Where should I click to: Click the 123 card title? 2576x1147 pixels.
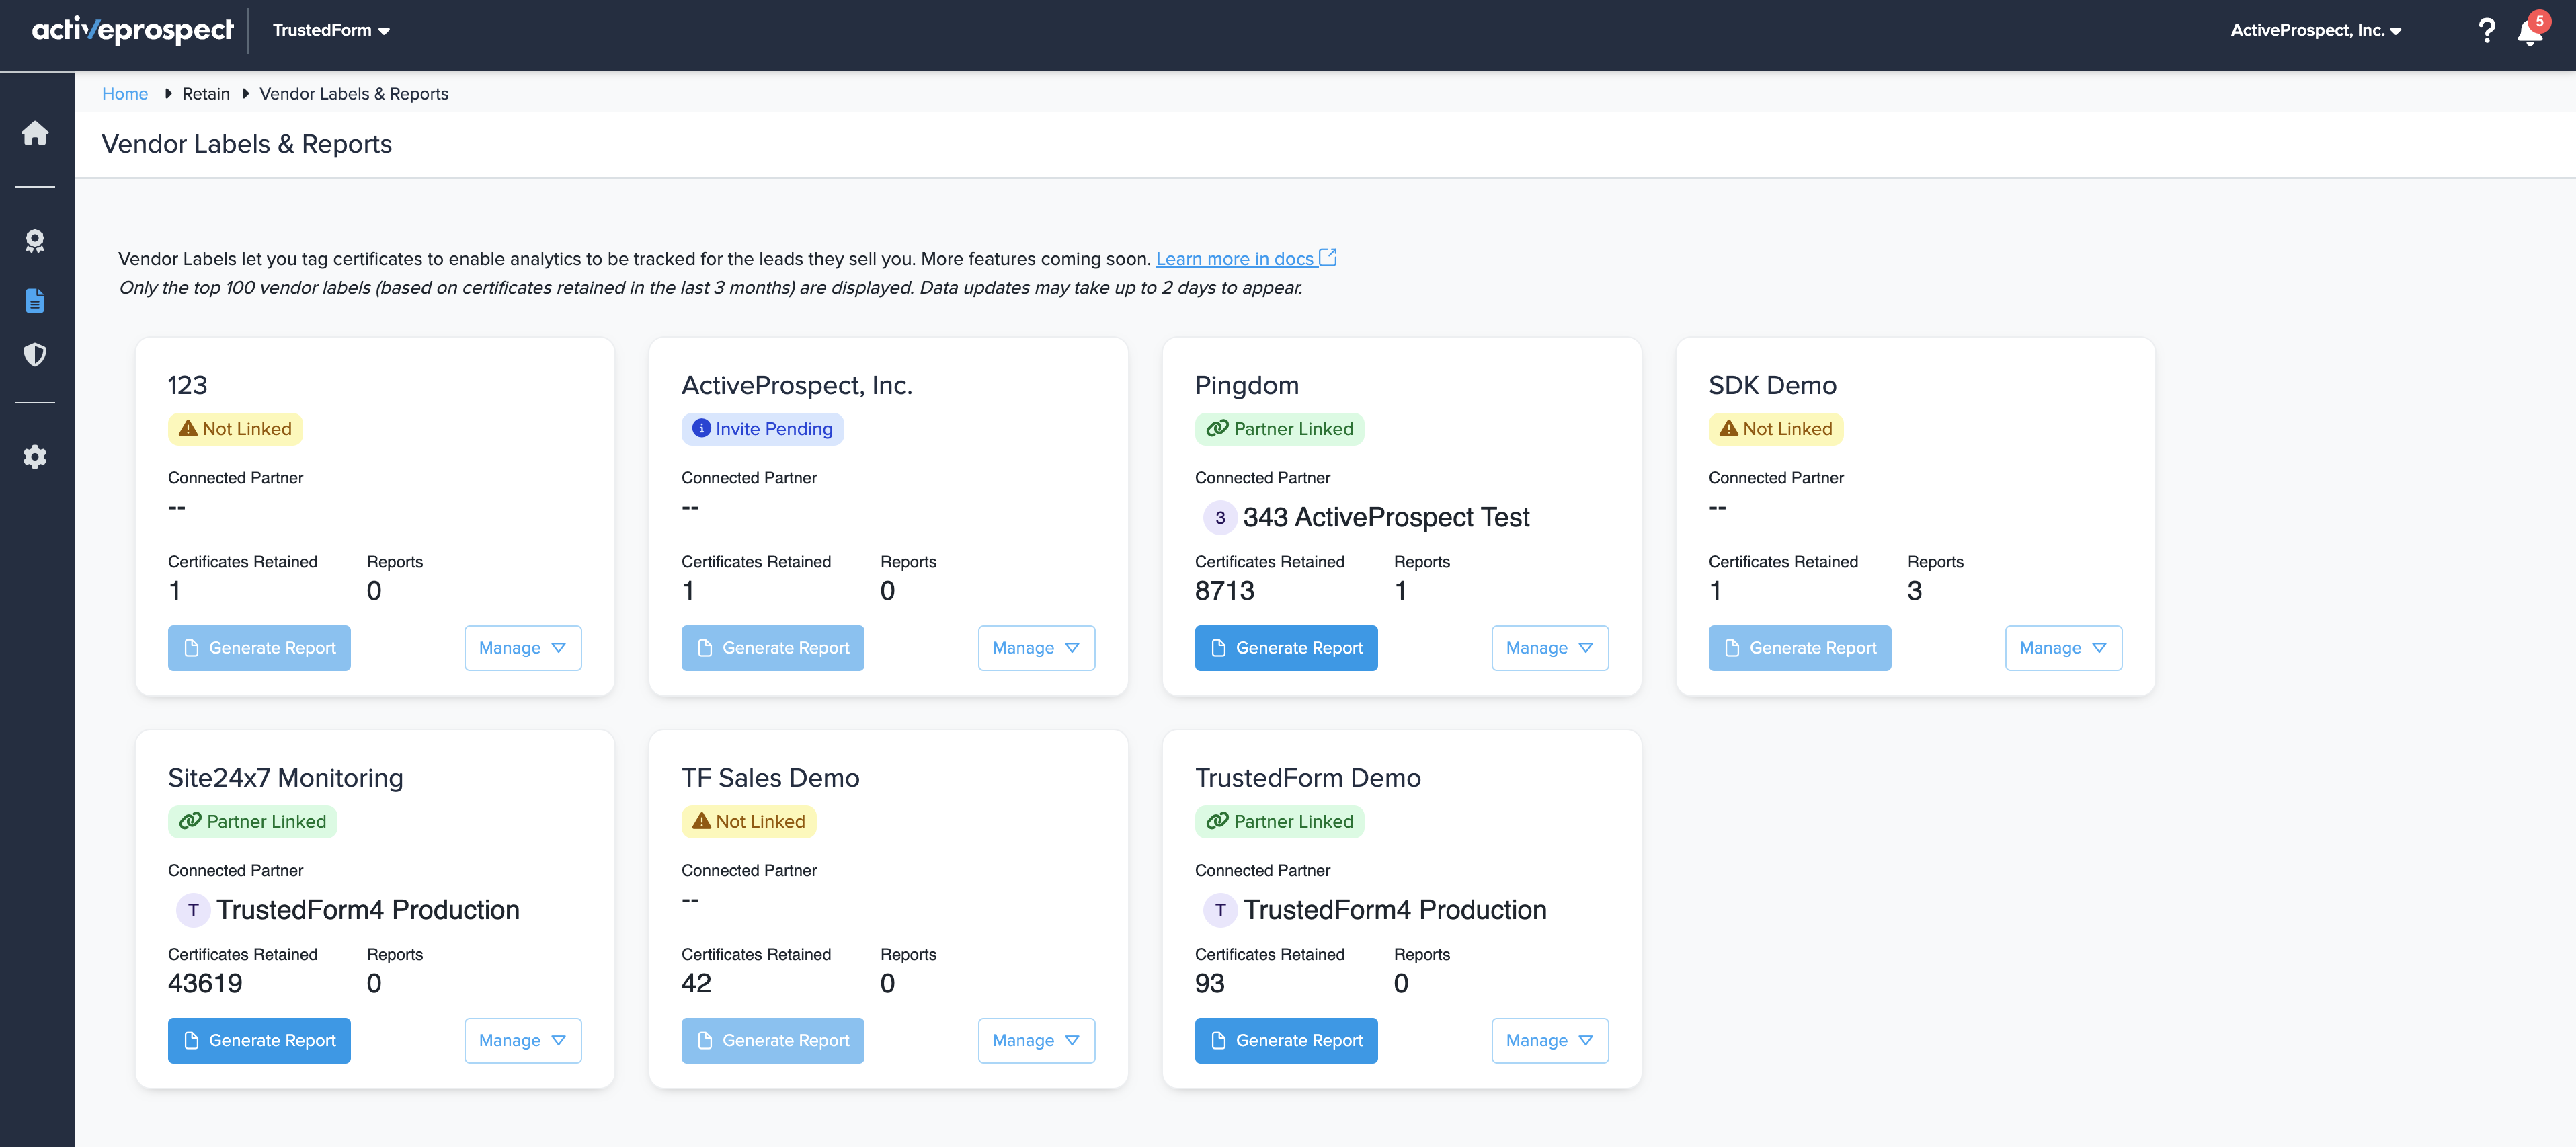[188, 386]
